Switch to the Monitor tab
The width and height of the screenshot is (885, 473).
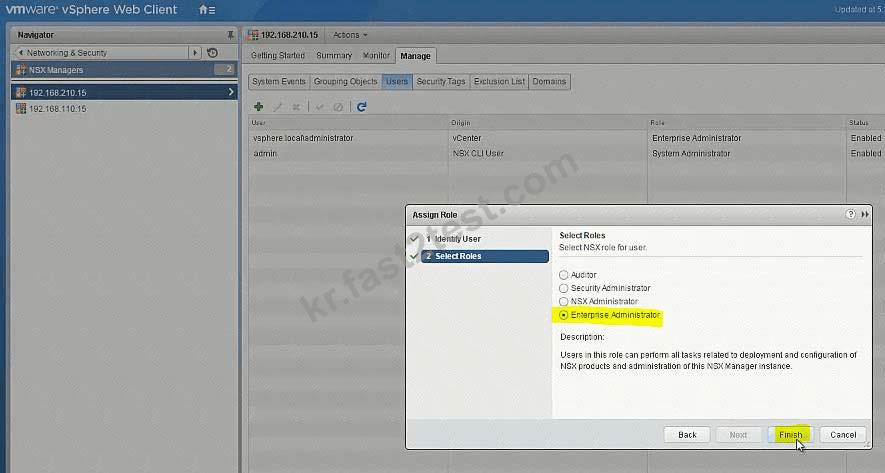coord(376,55)
